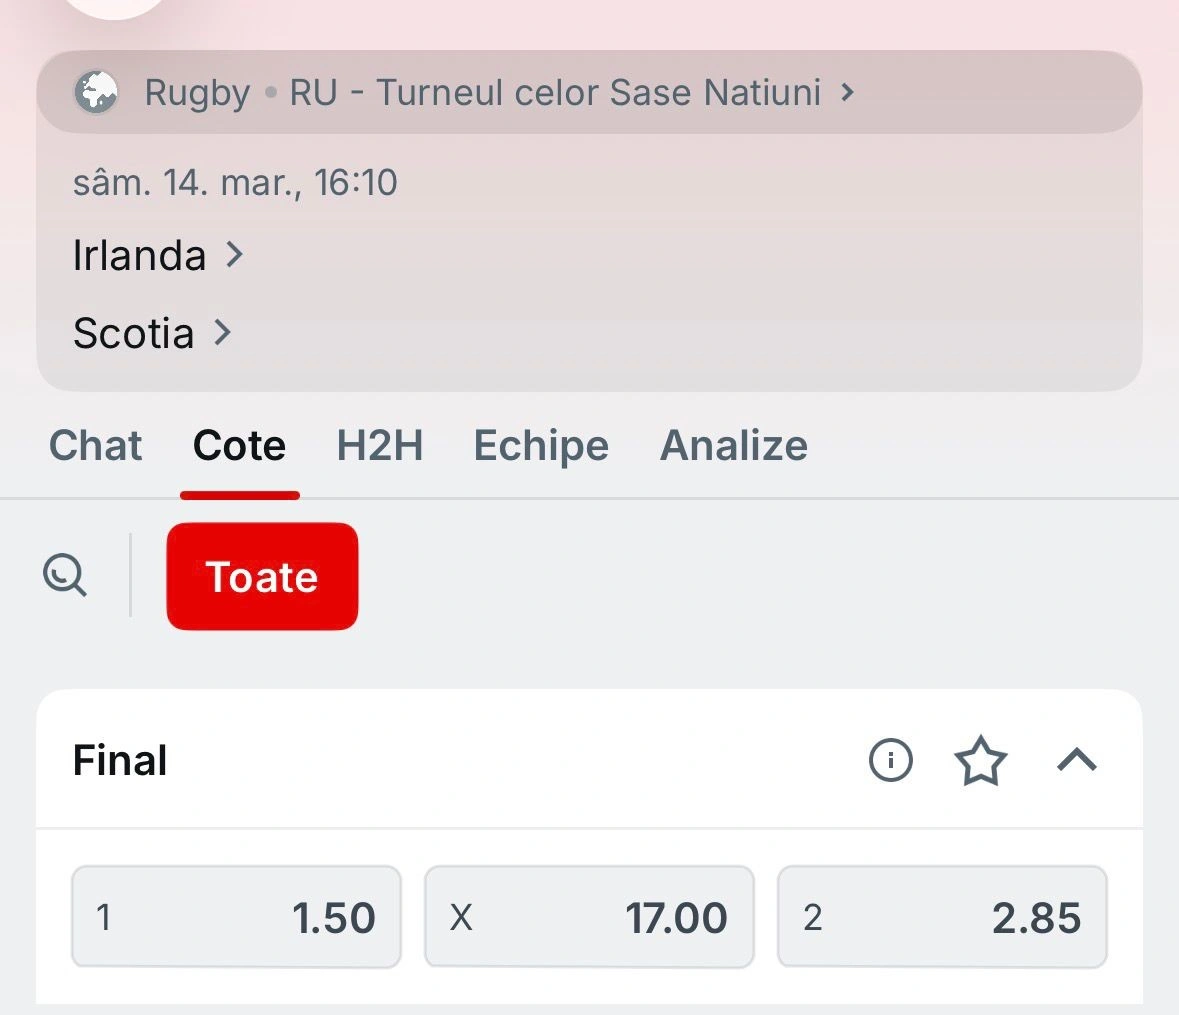Click the match date sâm. 14. mar., 16:10
This screenshot has height=1015, width=1179.
coord(234,182)
